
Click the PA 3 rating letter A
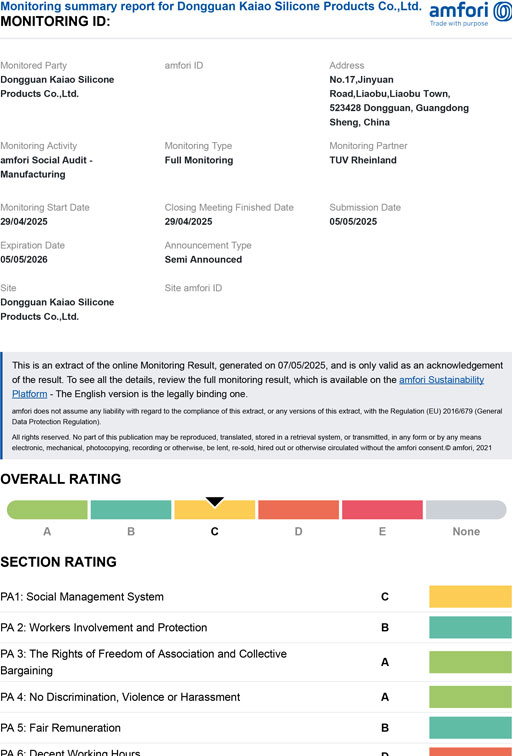(385, 662)
